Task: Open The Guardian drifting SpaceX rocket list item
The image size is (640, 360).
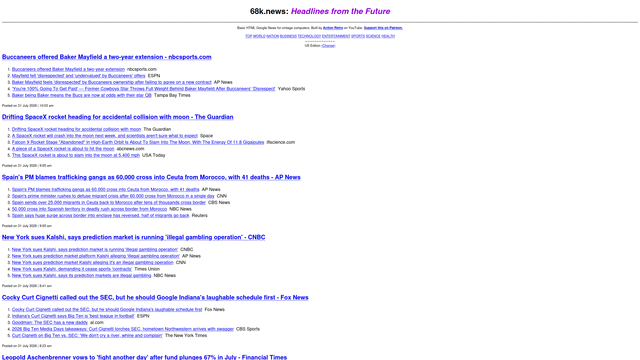Action: 76,129
